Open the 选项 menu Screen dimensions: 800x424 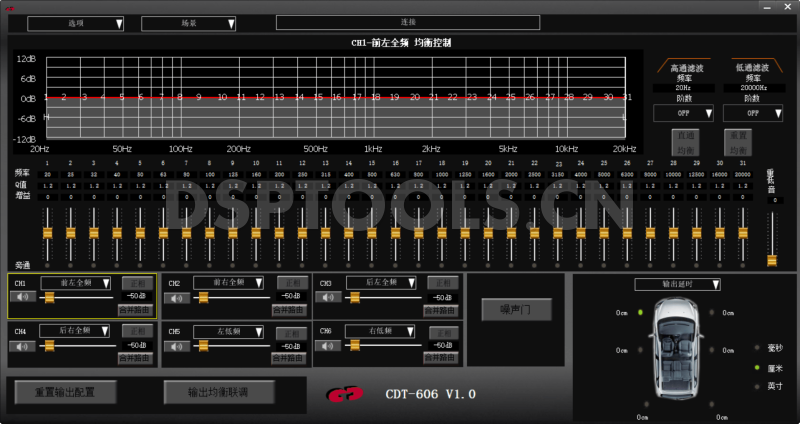pos(76,22)
